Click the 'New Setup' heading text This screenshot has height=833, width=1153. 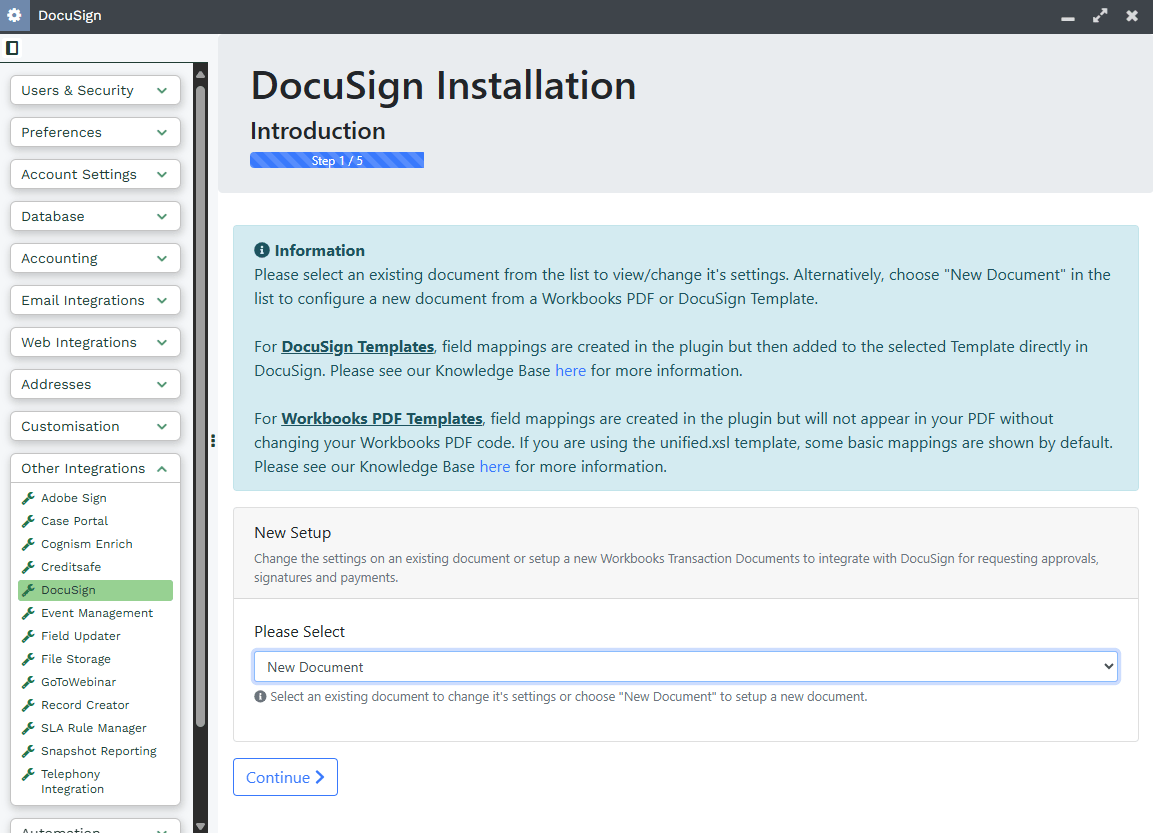click(293, 532)
